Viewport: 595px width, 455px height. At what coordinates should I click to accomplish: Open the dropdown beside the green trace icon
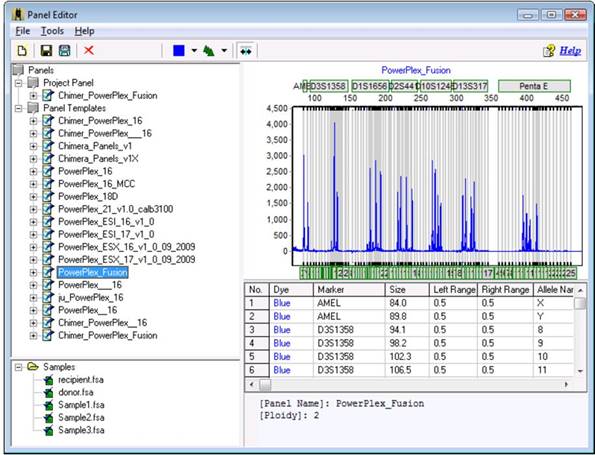coord(224,50)
